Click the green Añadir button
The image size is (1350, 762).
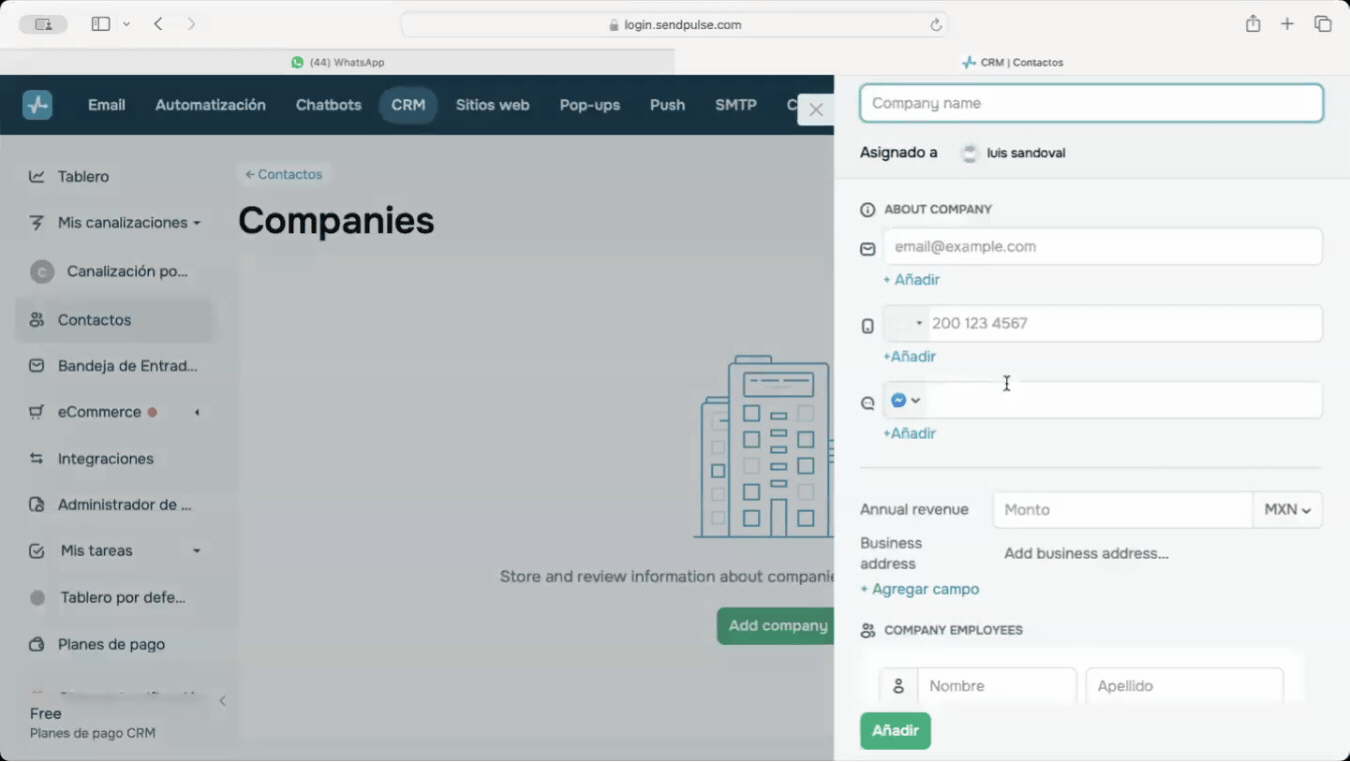[x=895, y=731]
